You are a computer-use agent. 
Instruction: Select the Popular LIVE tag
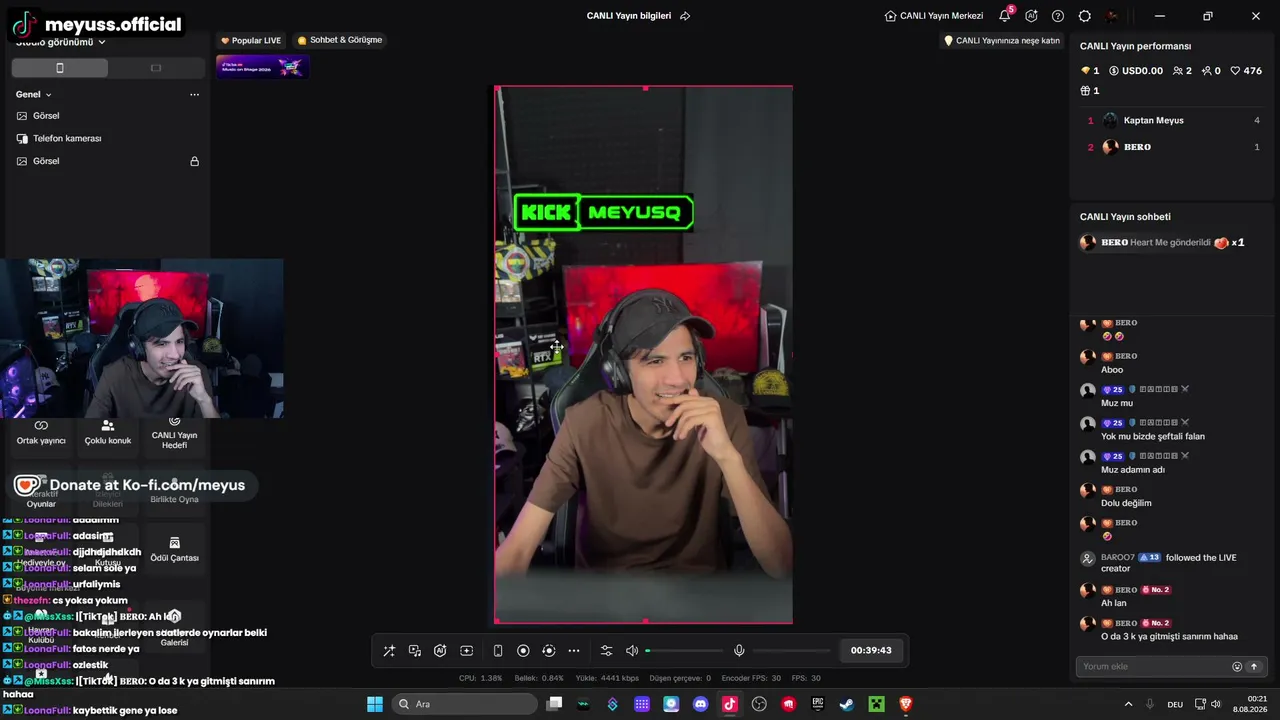pyautogui.click(x=251, y=40)
